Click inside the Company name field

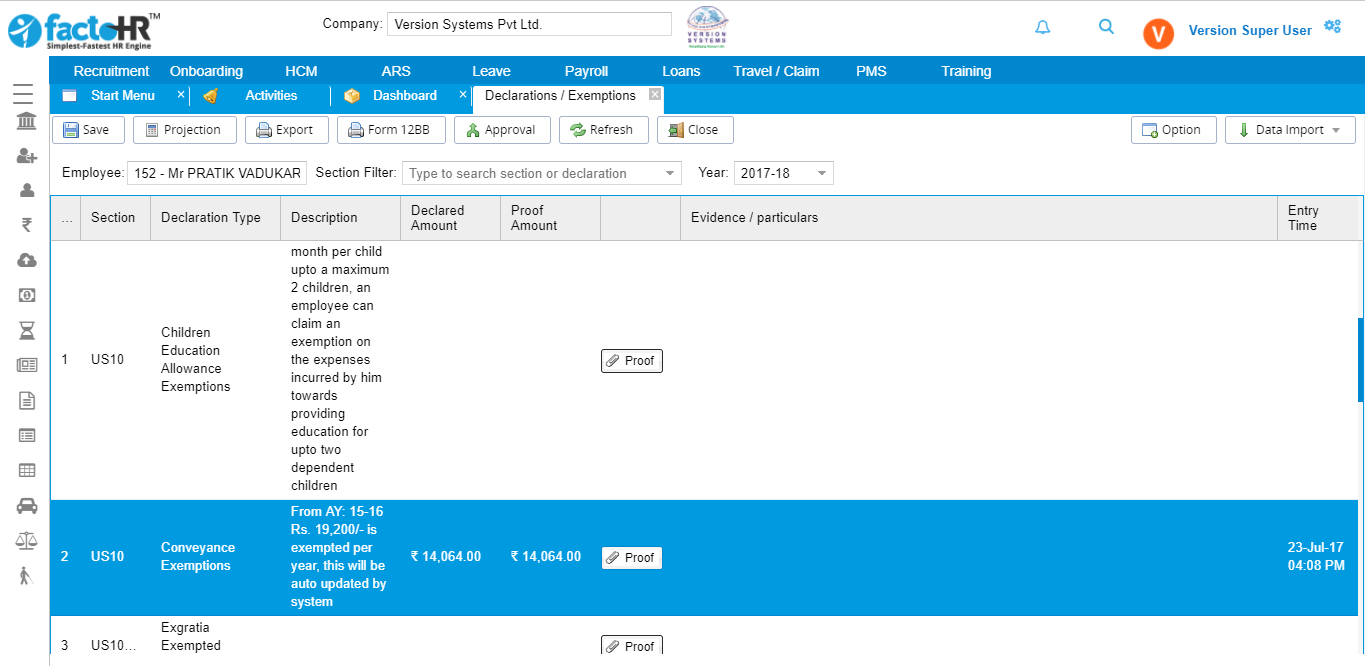528,23
